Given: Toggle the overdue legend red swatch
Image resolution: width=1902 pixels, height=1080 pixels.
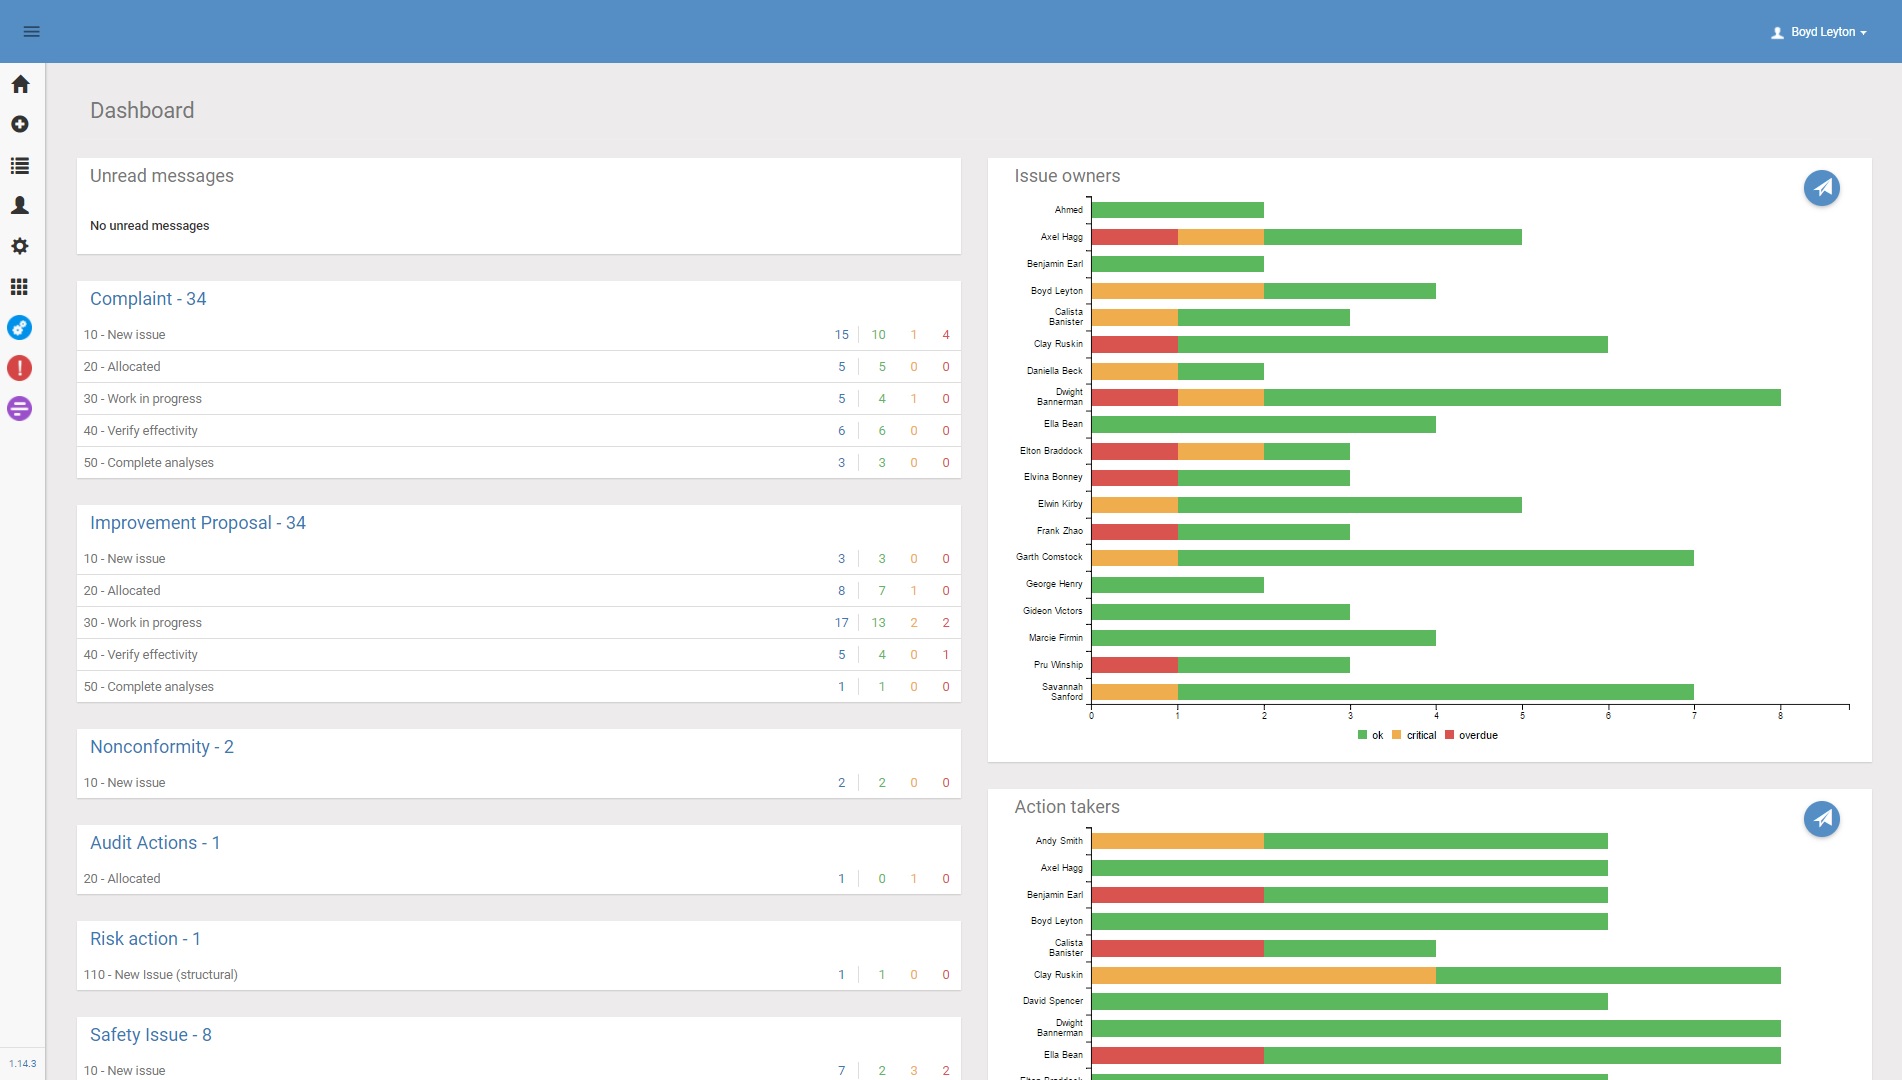Looking at the screenshot, I should (x=1449, y=735).
